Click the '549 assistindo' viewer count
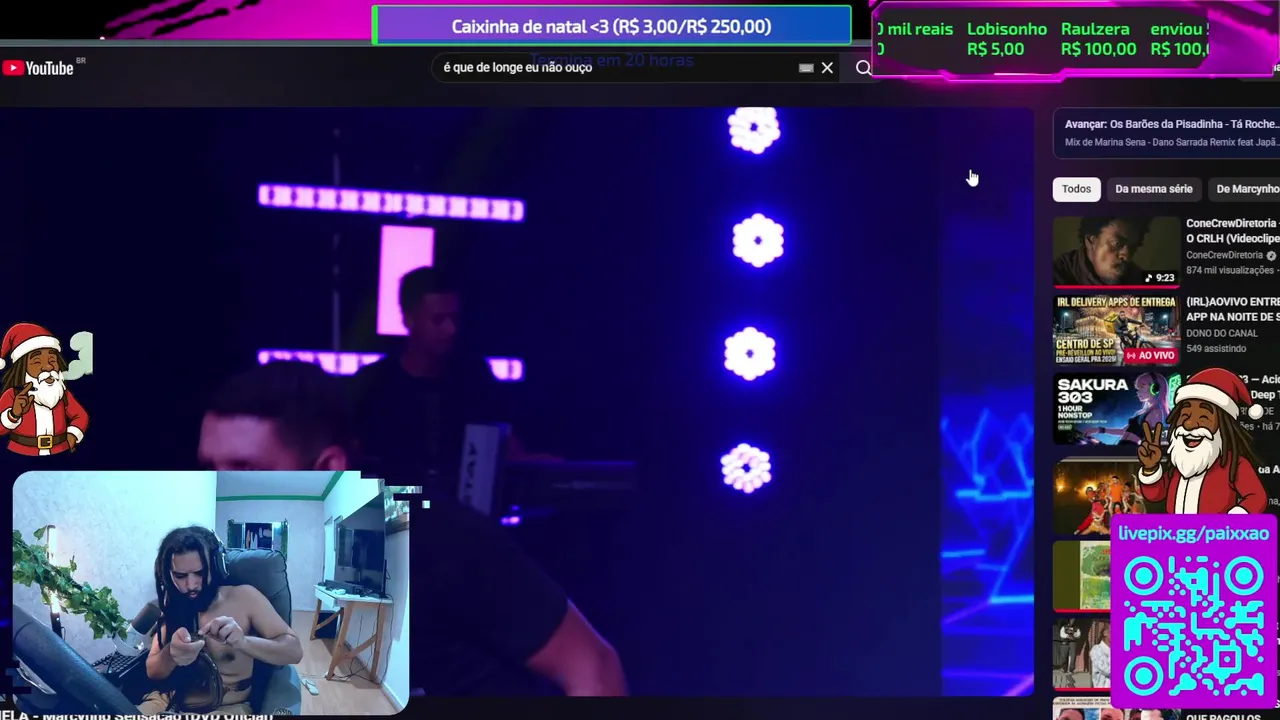The image size is (1280, 720). click(1216, 349)
